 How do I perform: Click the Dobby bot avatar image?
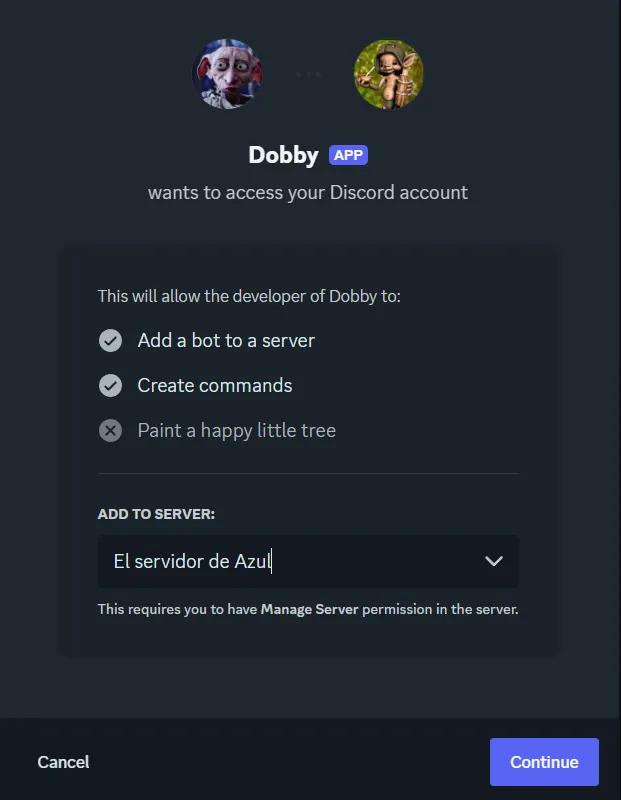(x=227, y=74)
